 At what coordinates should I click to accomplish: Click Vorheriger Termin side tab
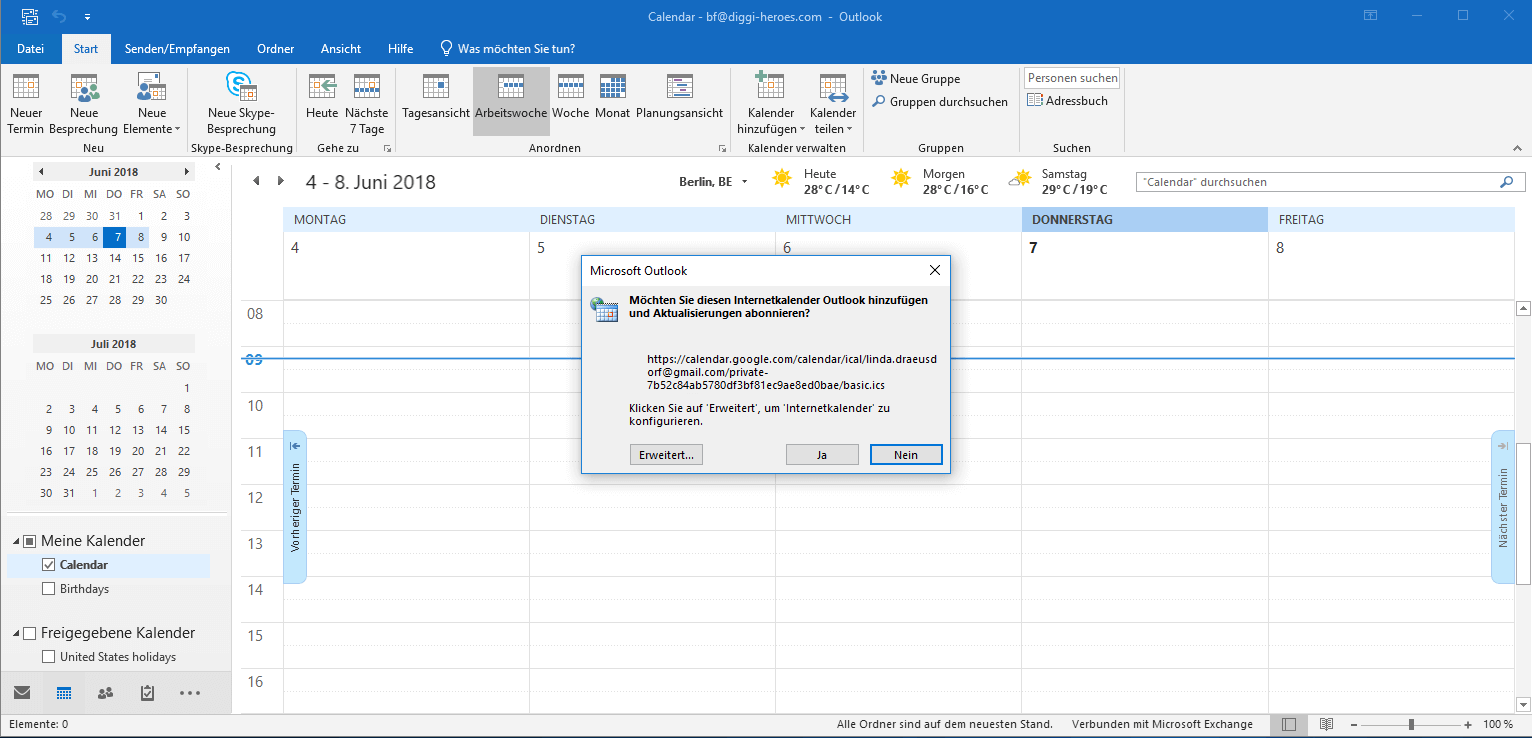pos(295,507)
